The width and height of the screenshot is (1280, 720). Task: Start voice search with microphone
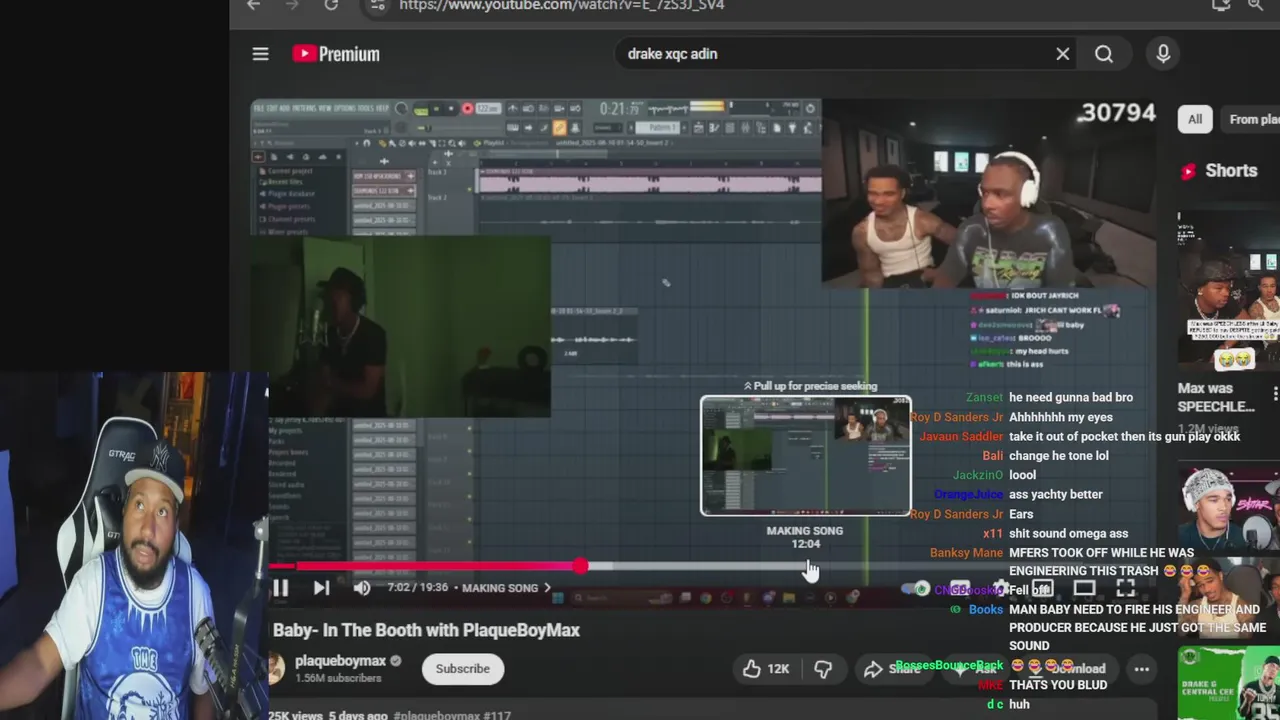[1163, 54]
